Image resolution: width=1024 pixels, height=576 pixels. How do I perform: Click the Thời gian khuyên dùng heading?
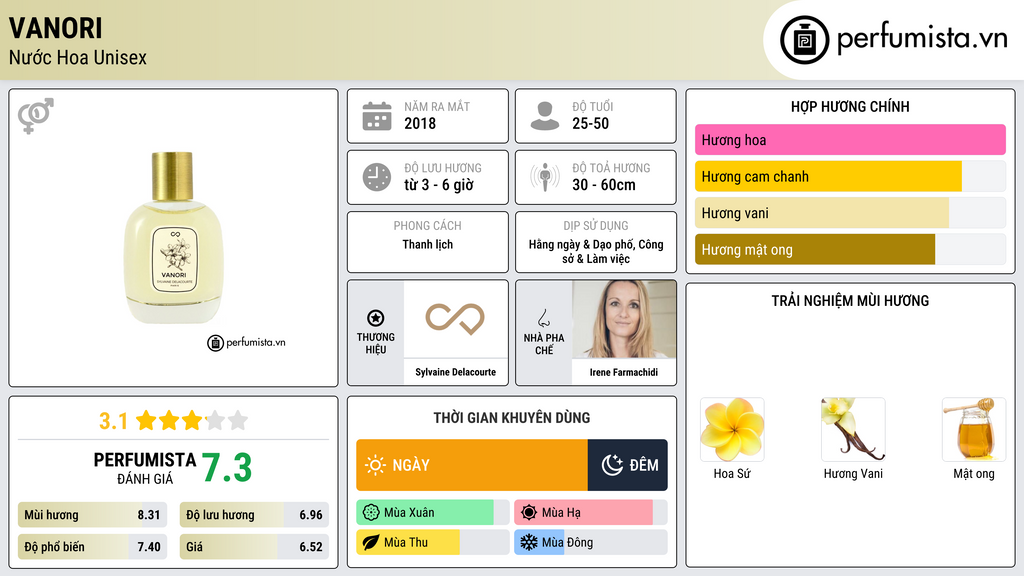511,418
